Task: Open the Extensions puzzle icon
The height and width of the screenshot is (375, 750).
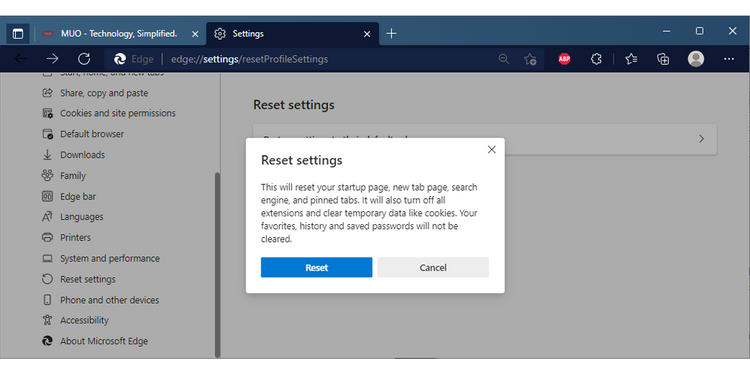Action: [x=596, y=59]
